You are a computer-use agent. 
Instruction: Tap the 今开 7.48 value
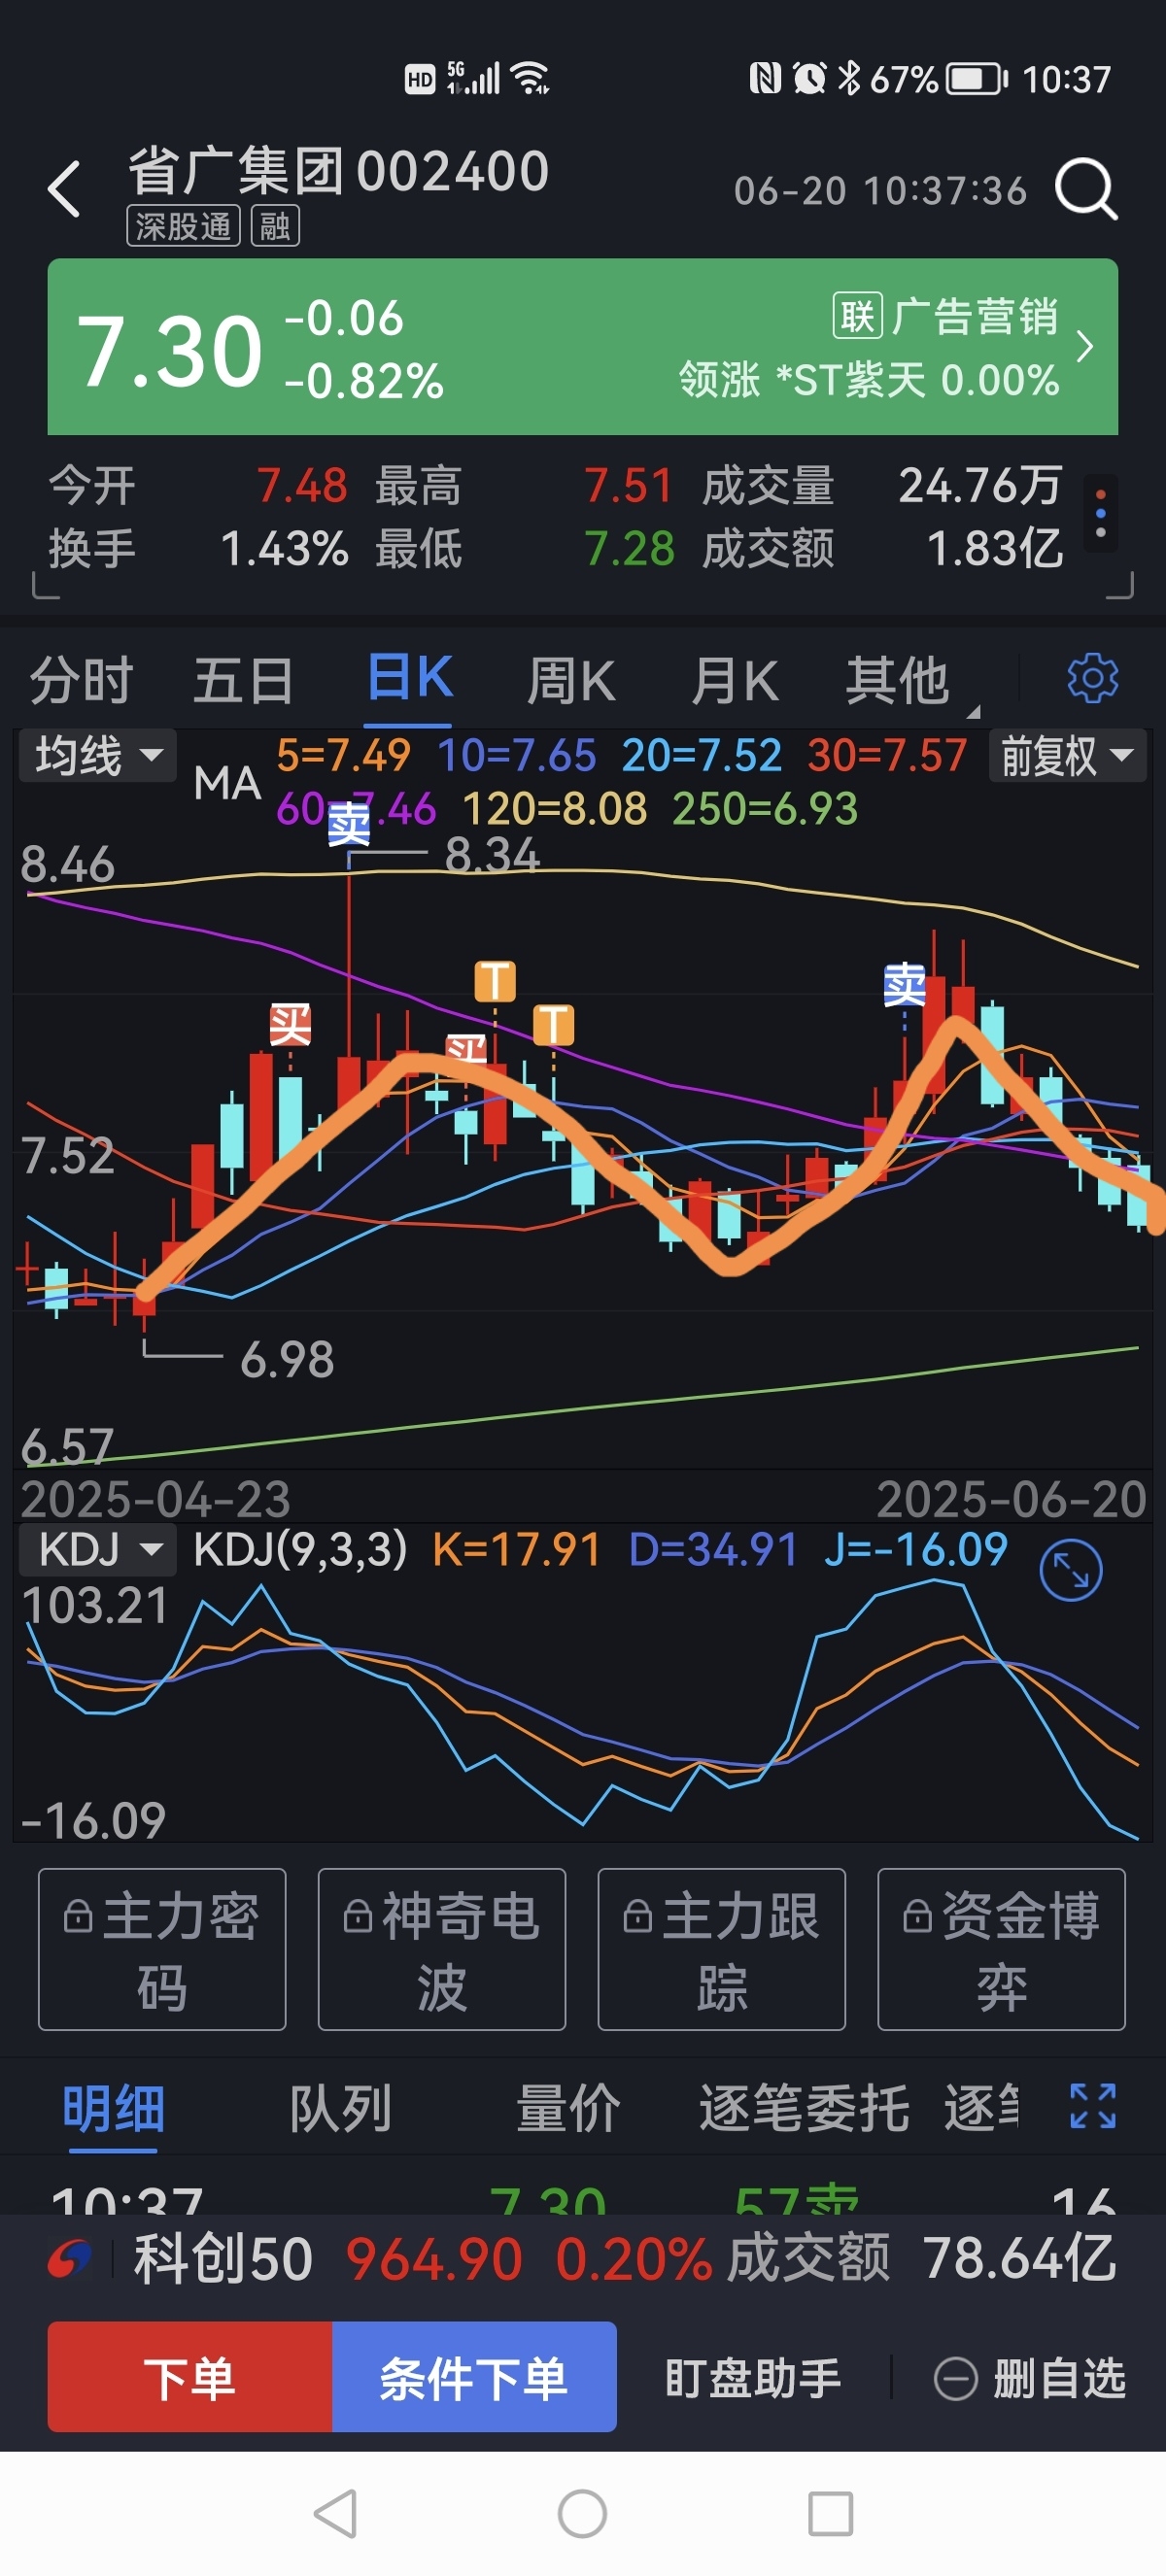coord(302,486)
